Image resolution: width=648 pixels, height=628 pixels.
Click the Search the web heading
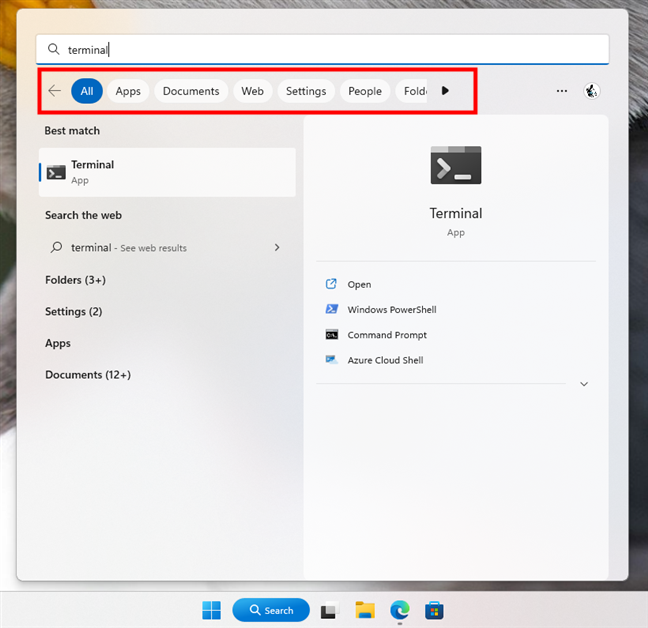(x=83, y=215)
